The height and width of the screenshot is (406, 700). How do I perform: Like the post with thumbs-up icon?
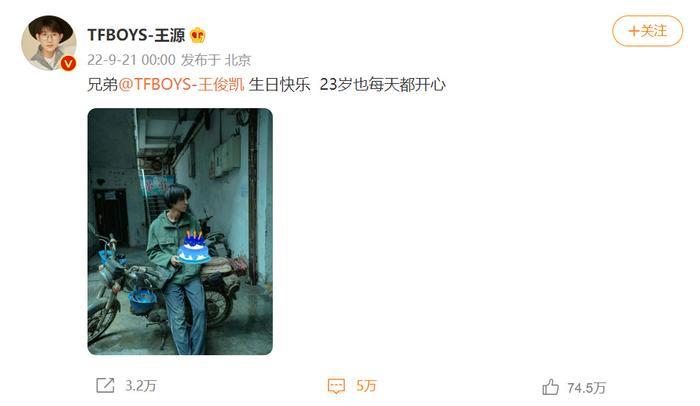click(x=550, y=387)
